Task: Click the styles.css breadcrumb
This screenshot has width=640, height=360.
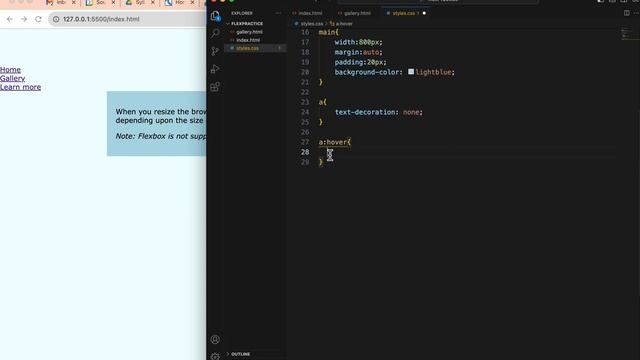Action: [x=311, y=24]
